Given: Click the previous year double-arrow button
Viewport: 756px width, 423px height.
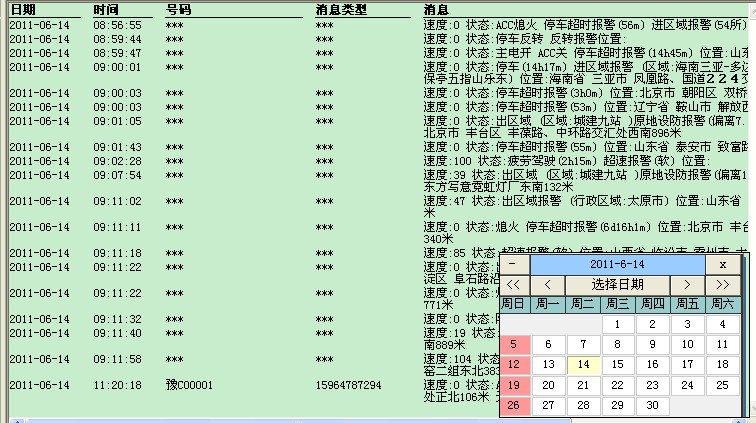Looking at the screenshot, I should point(513,285).
